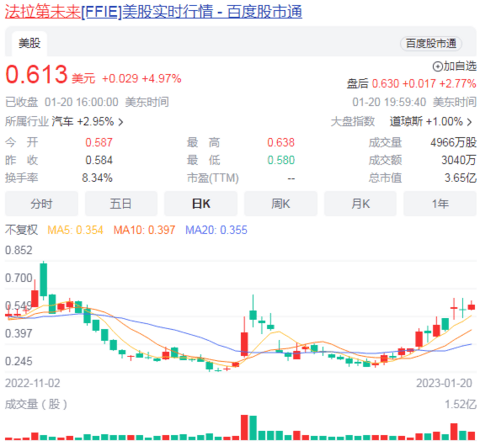Show the 1年 chart range
Screen dimensions: 480x446
tap(440, 204)
